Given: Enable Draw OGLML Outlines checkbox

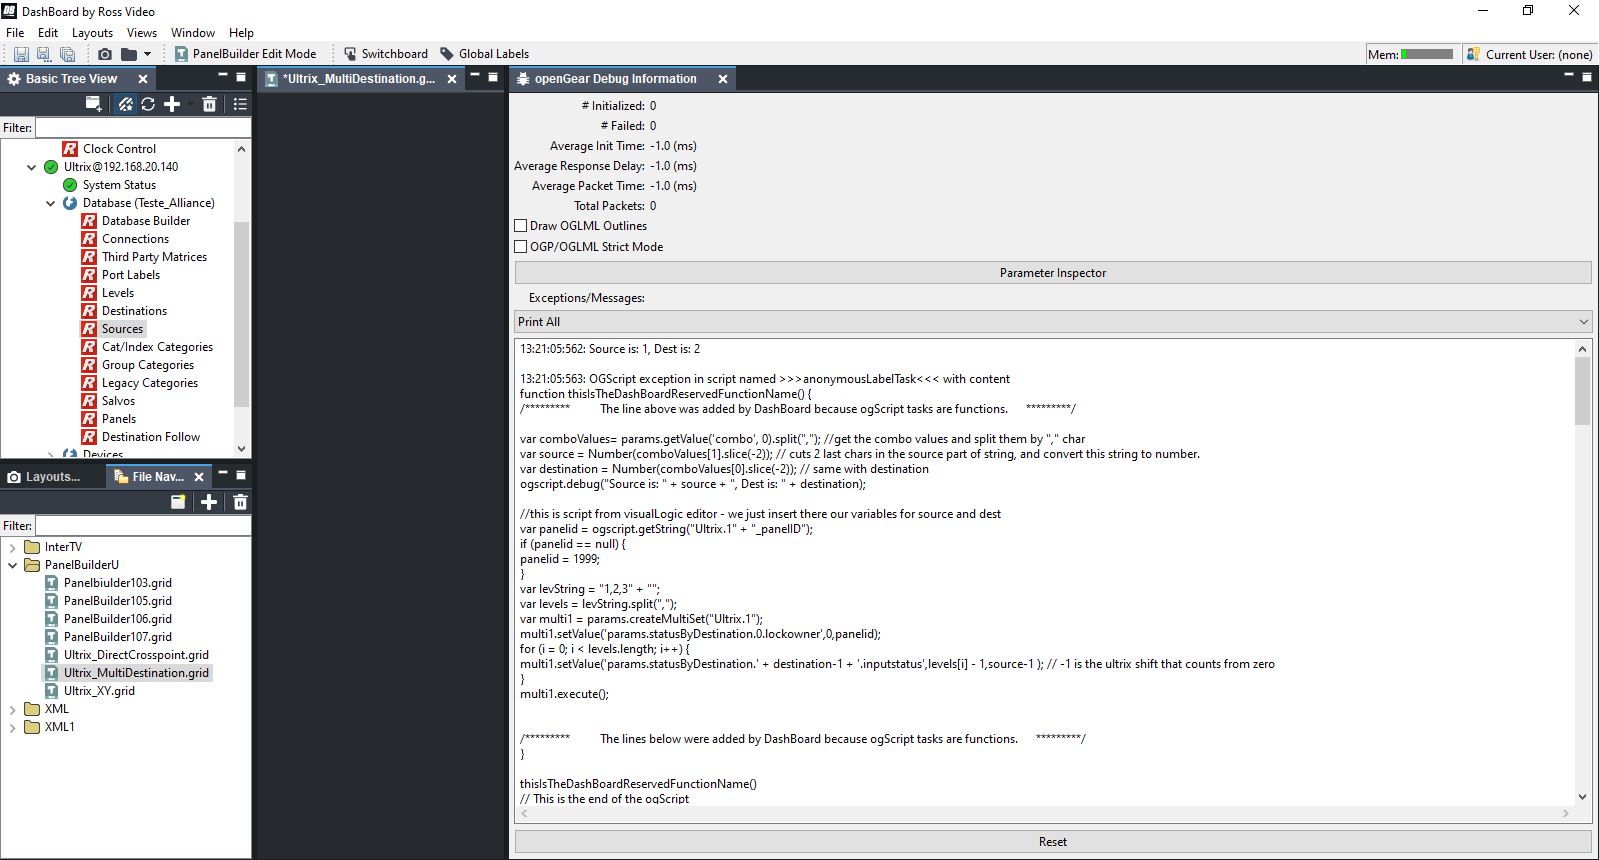Looking at the screenshot, I should tap(521, 226).
